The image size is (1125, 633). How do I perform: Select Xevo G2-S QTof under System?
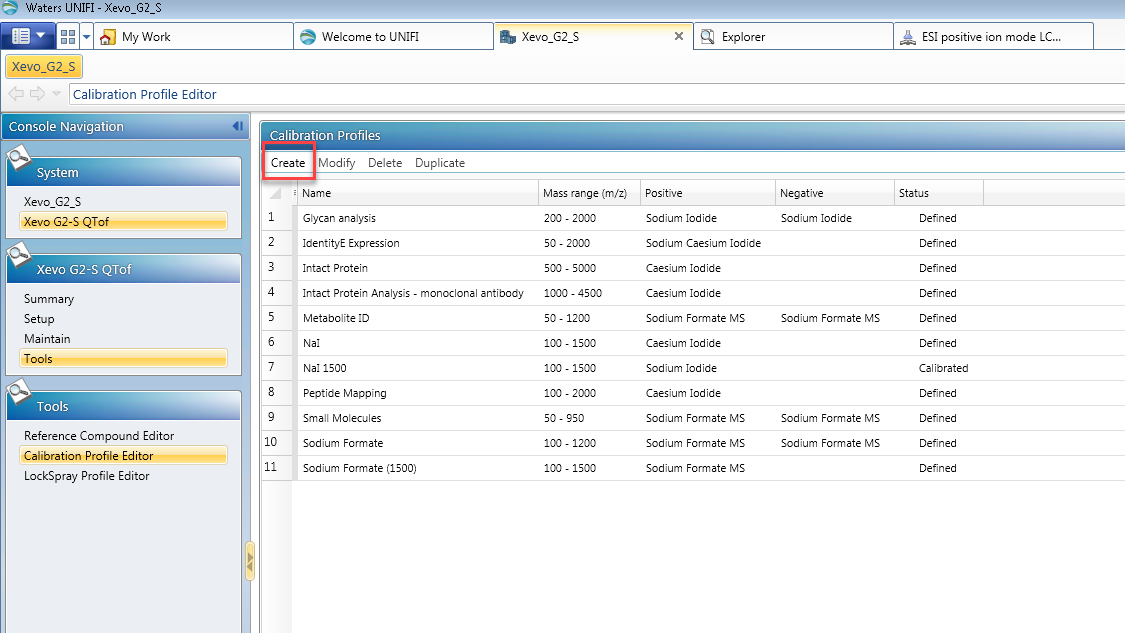pos(124,222)
